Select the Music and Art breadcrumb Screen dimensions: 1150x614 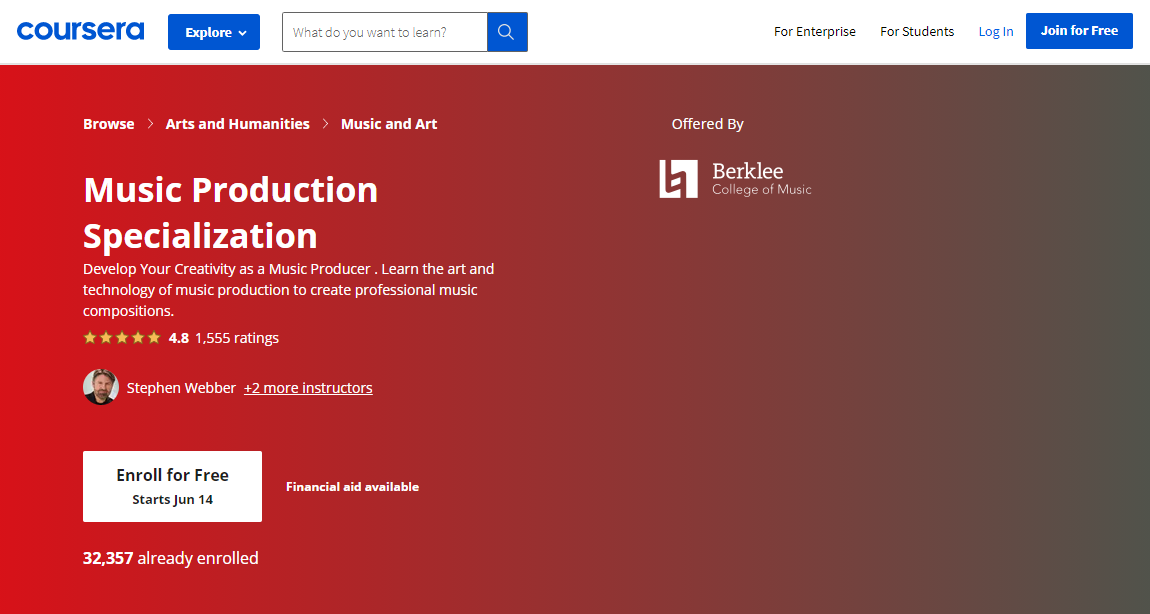tap(388, 124)
